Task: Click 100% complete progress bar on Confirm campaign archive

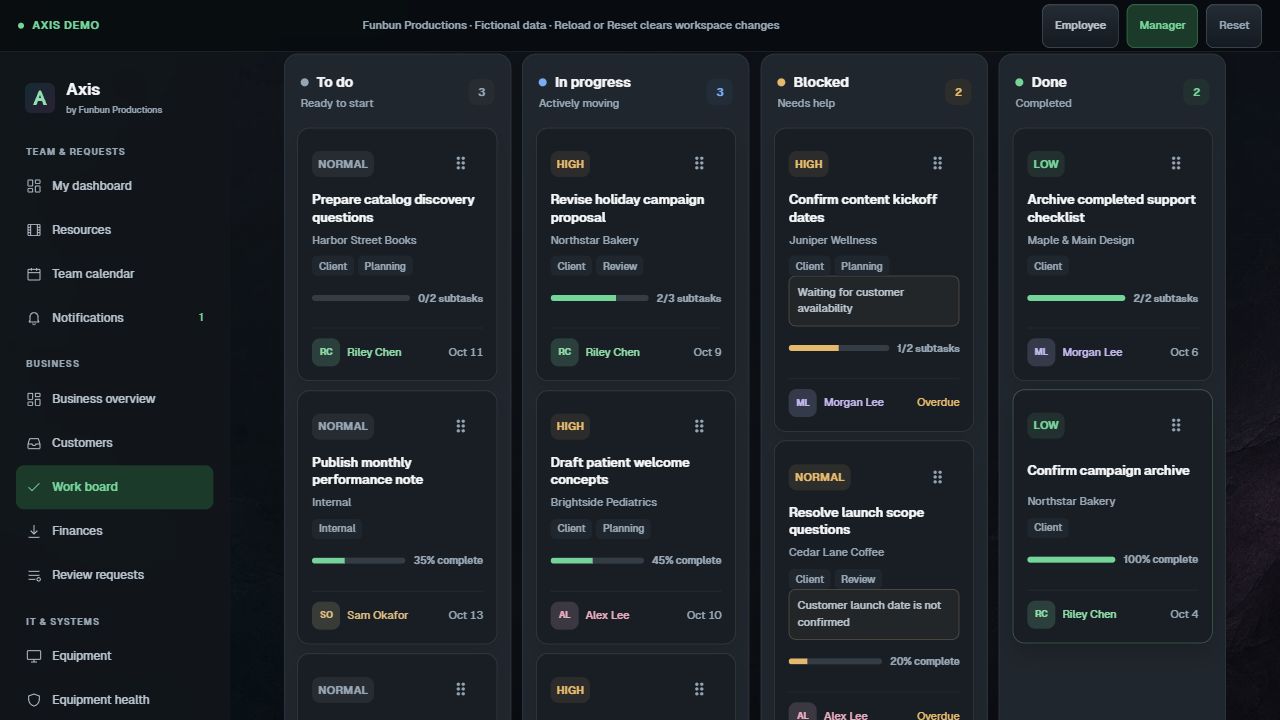Action: click(1071, 560)
